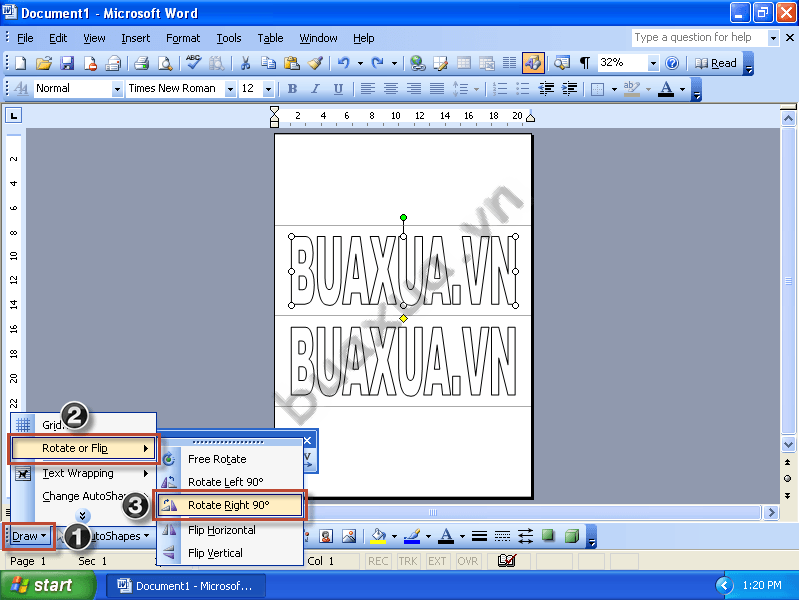Choose Rotate Right 90° option

coord(230,505)
